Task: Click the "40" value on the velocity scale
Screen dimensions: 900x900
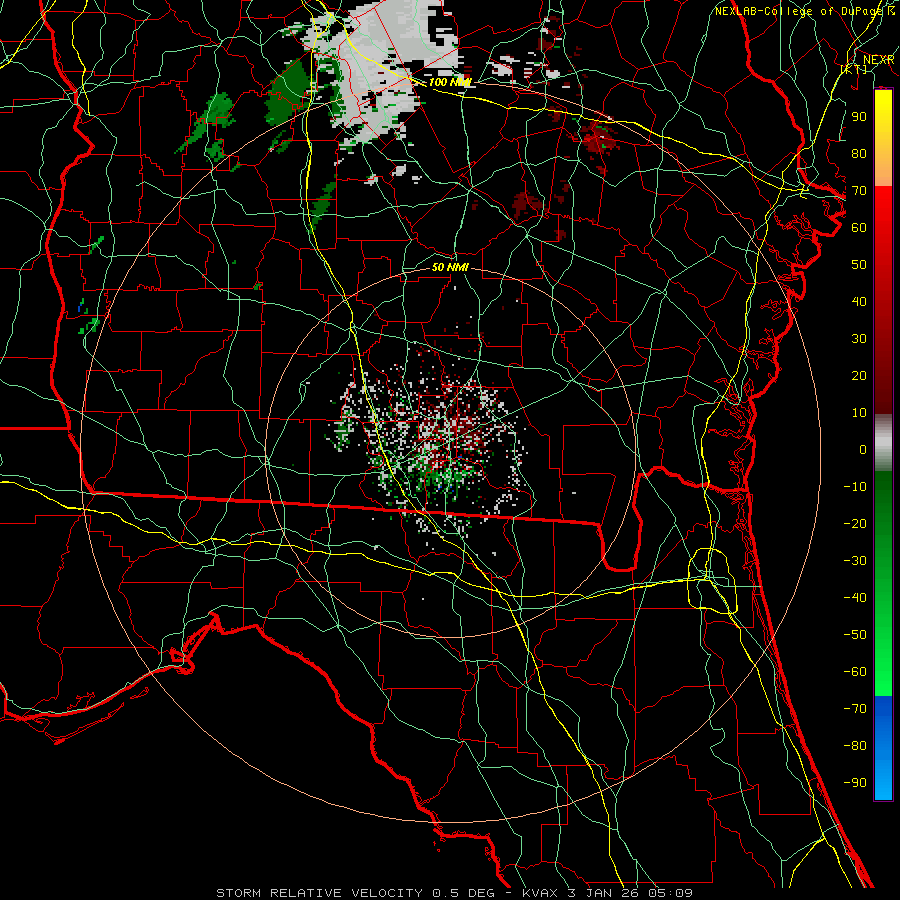Action: click(x=859, y=301)
